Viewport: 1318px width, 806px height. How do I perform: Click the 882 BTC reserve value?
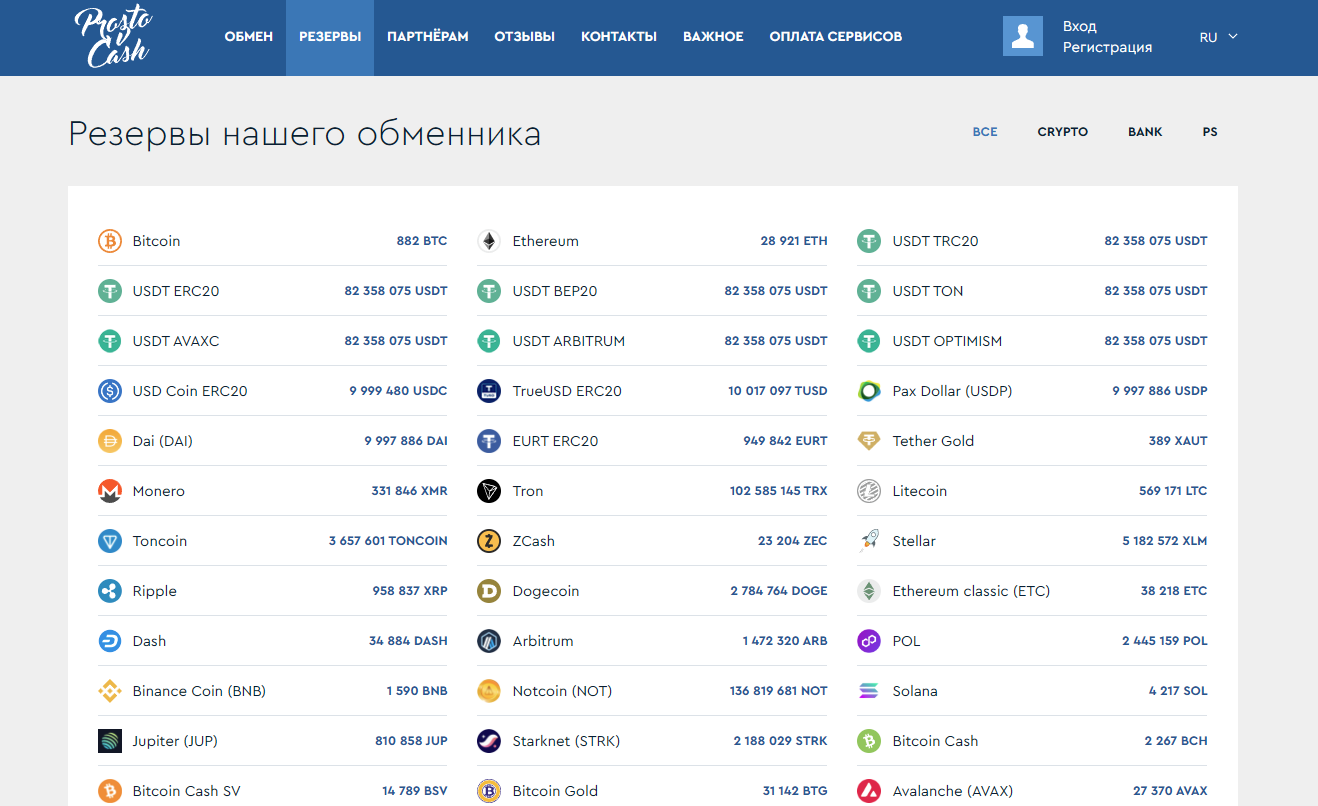[422, 241]
